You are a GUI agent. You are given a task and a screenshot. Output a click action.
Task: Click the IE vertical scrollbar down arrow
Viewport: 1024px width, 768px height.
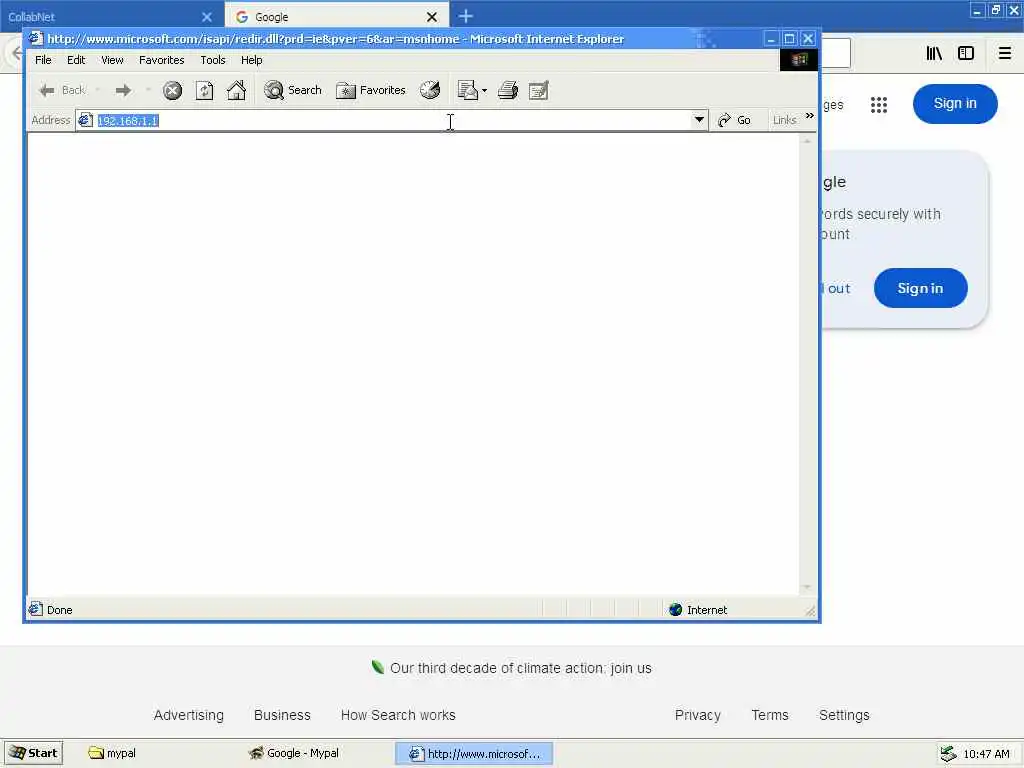pos(807,588)
